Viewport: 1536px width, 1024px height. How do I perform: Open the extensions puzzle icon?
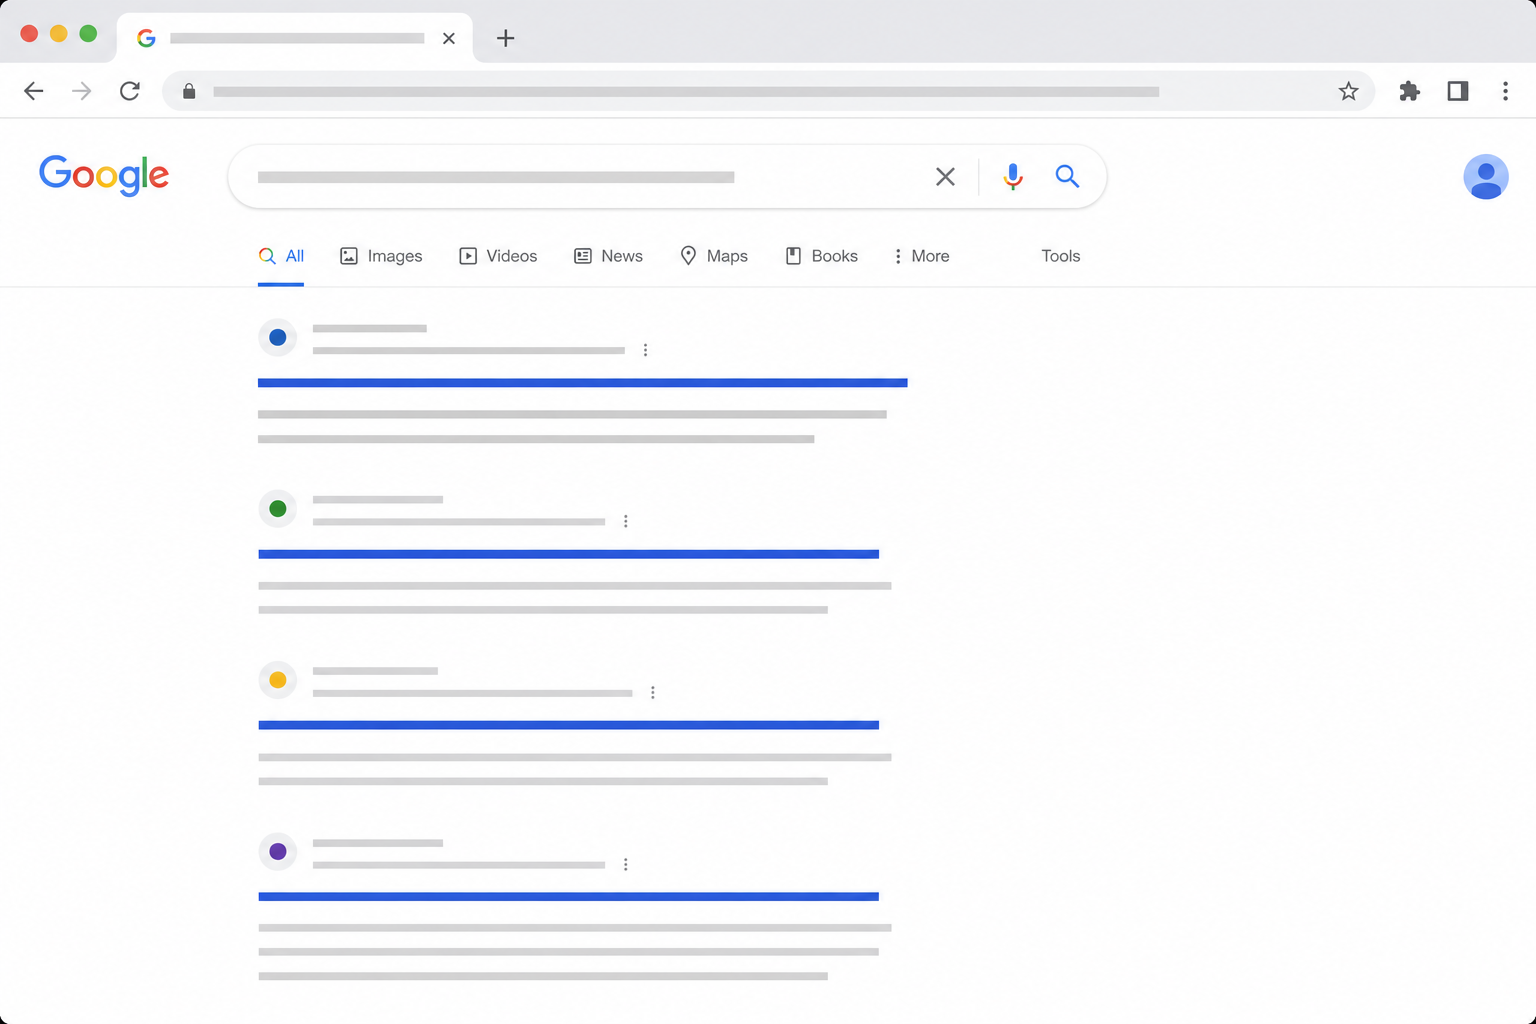tap(1409, 91)
